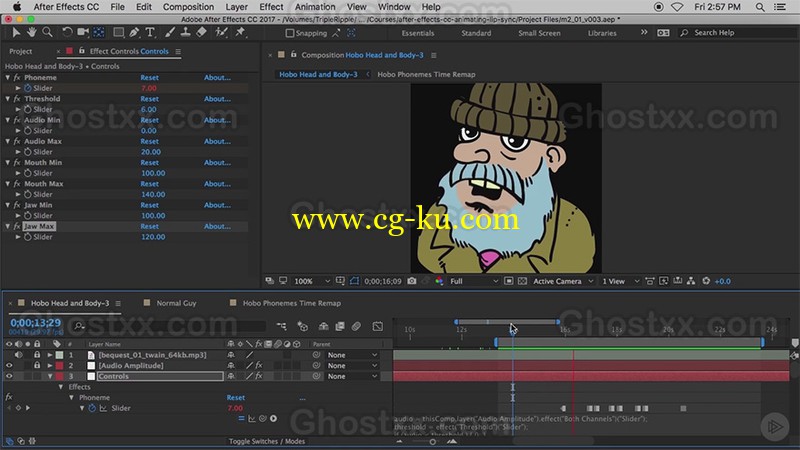Open the 100% magnification dropdown

(x=312, y=281)
